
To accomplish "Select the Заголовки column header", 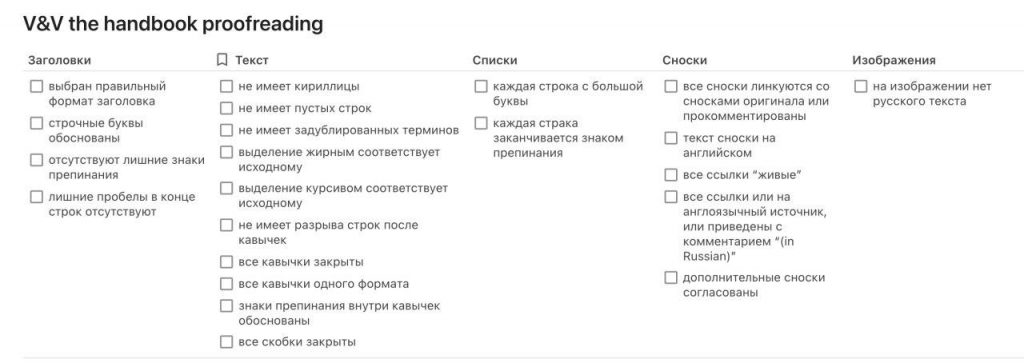I will coord(59,60).
